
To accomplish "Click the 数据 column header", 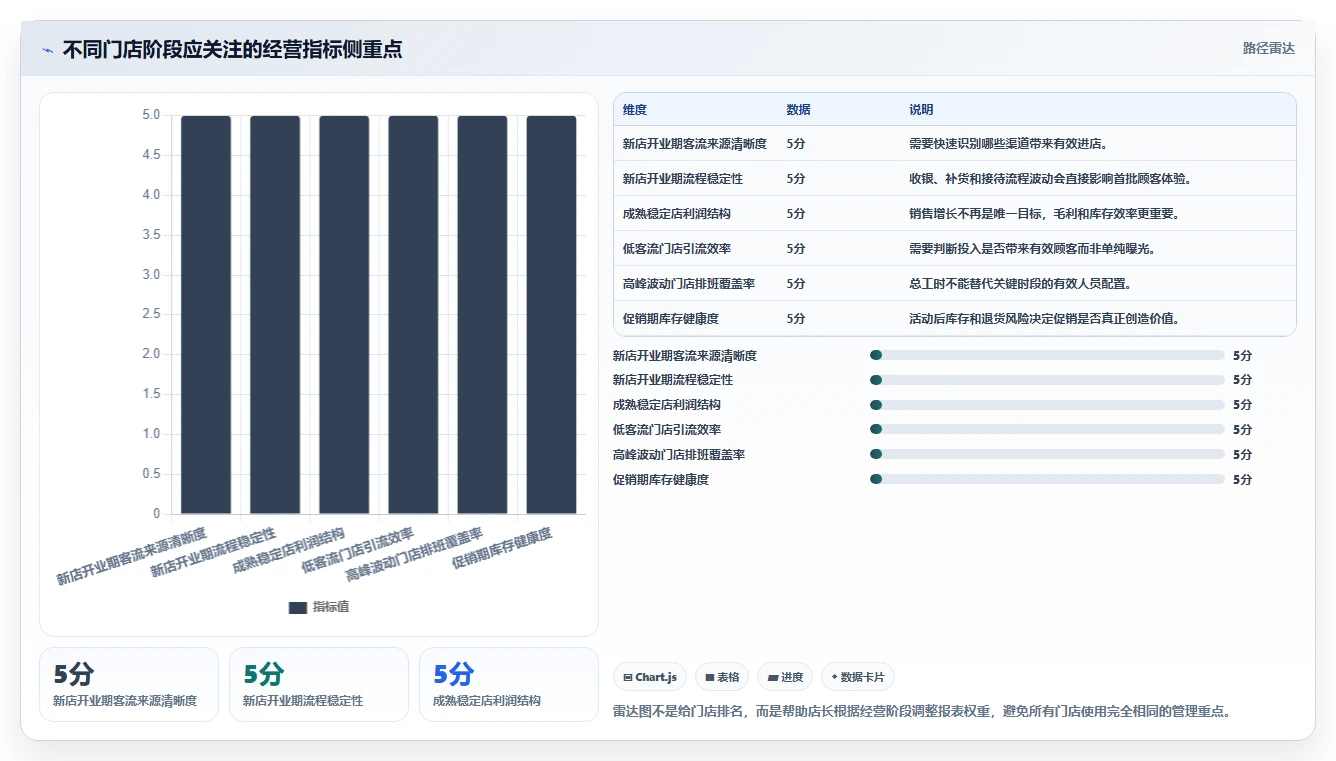I will coord(799,110).
